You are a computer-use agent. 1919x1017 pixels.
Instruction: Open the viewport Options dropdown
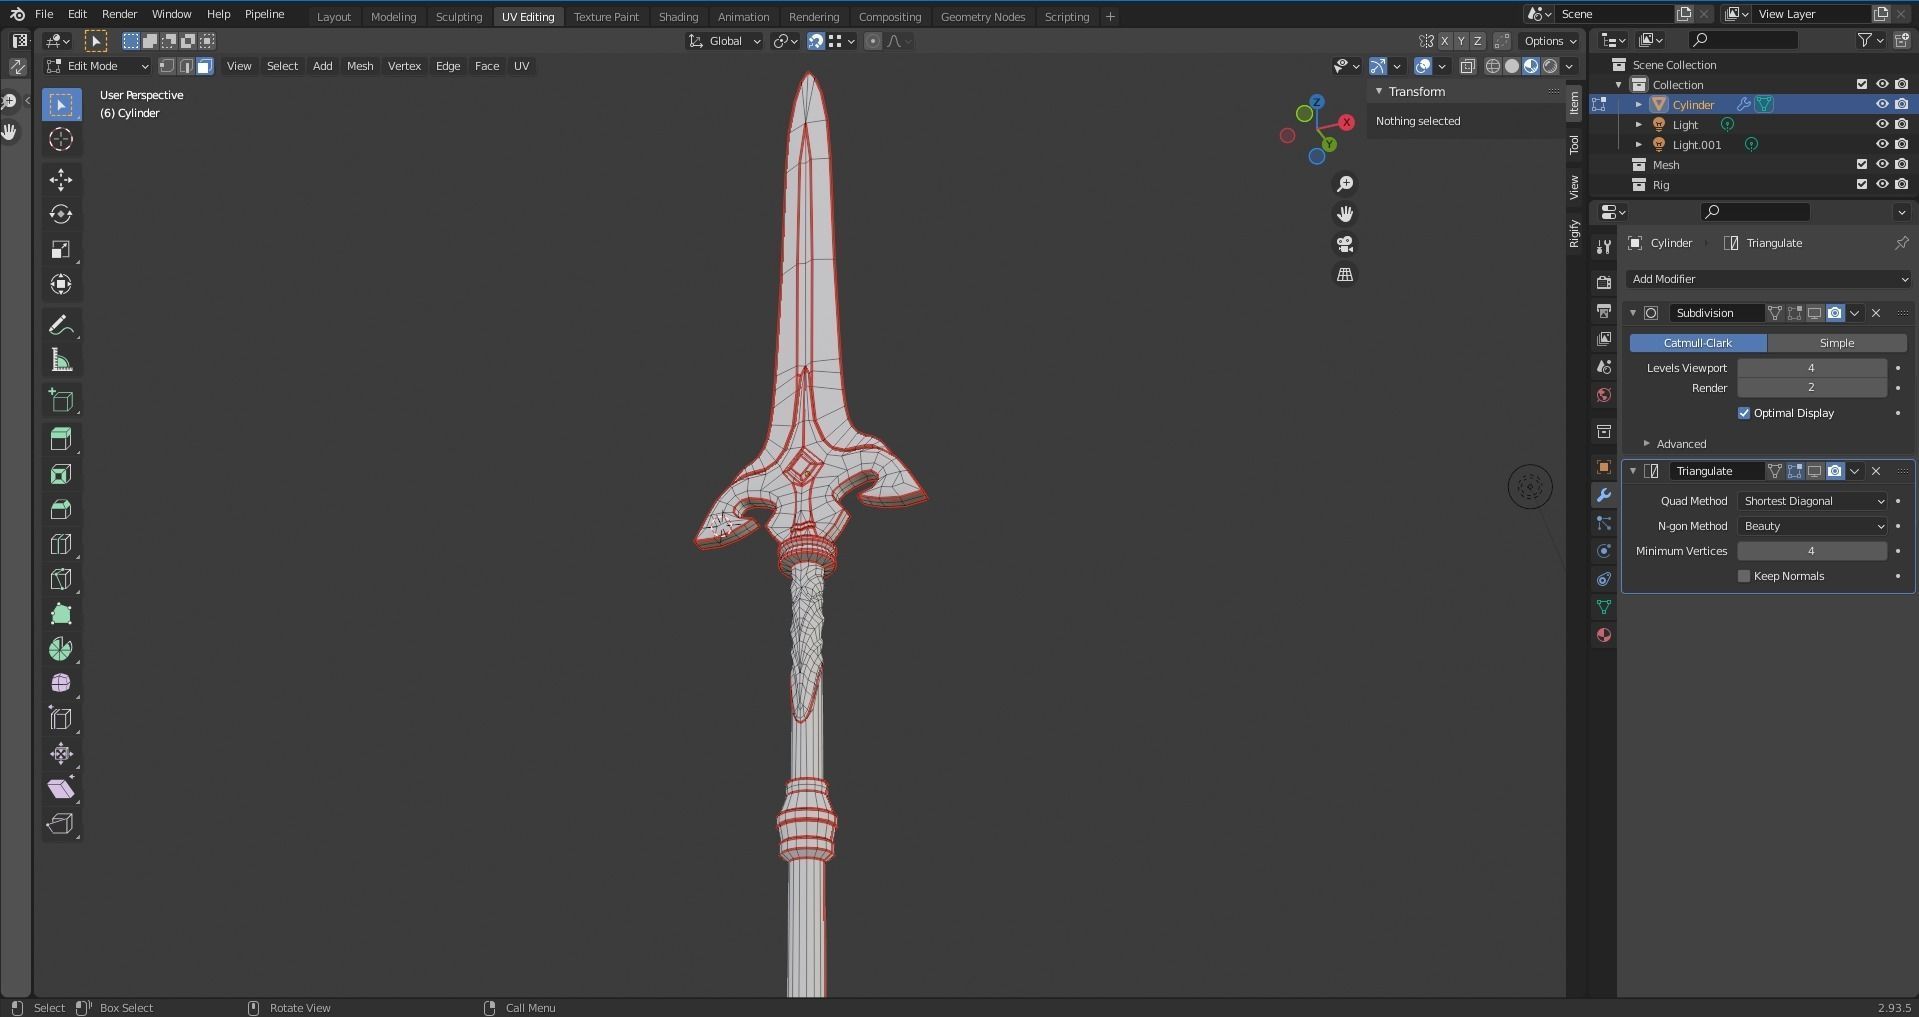1549,41
